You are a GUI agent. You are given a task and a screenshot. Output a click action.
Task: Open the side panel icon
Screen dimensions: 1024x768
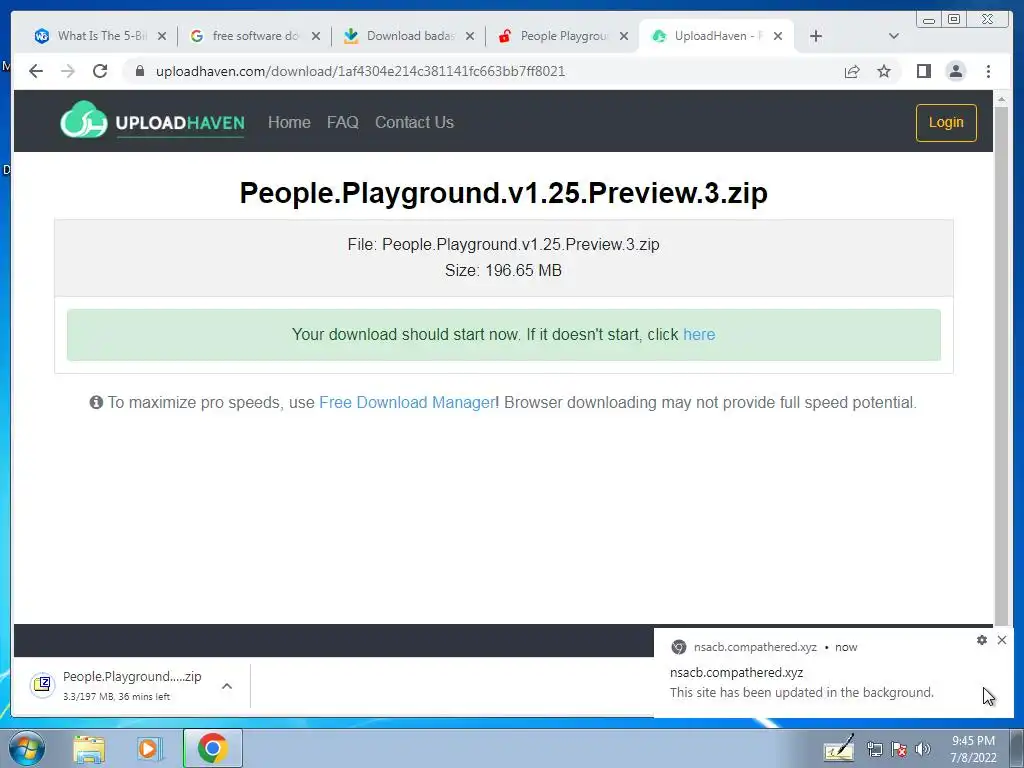[x=923, y=71]
